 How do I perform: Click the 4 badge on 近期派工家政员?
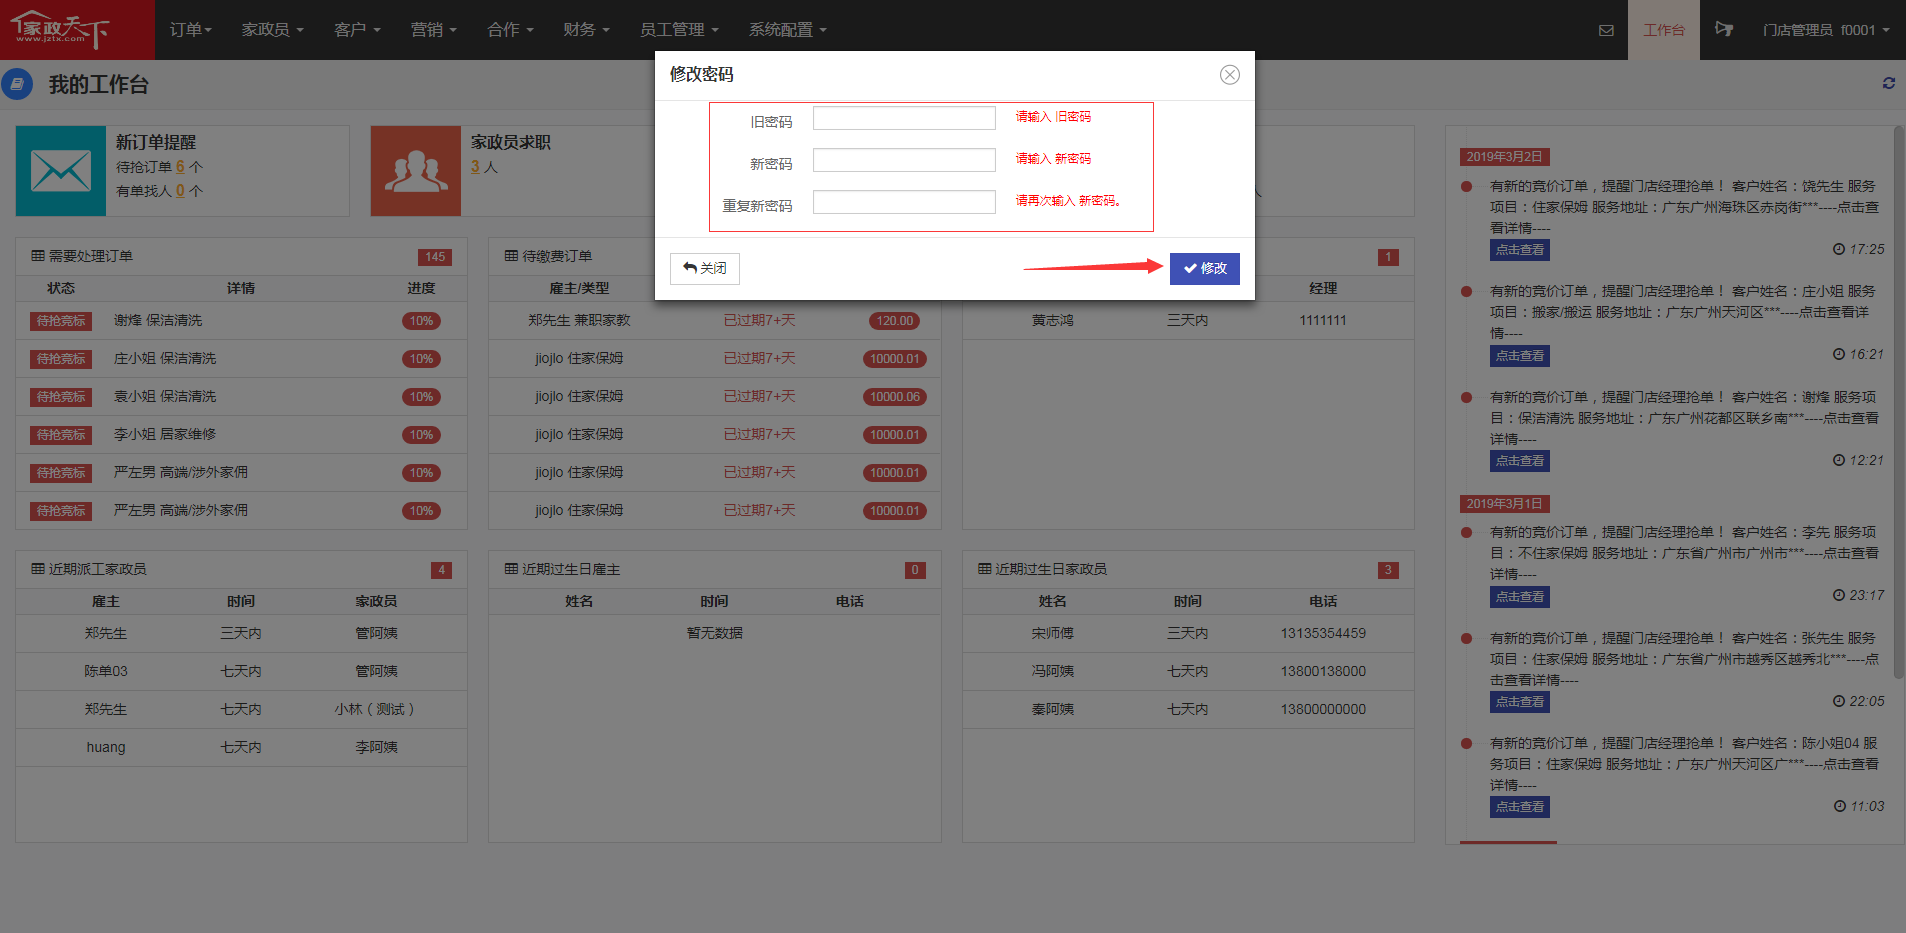[x=441, y=570]
